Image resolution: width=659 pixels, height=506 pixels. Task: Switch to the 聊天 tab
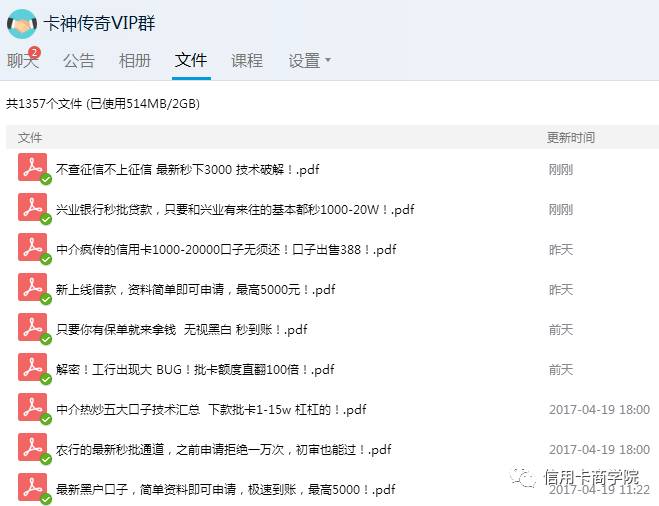[22, 61]
